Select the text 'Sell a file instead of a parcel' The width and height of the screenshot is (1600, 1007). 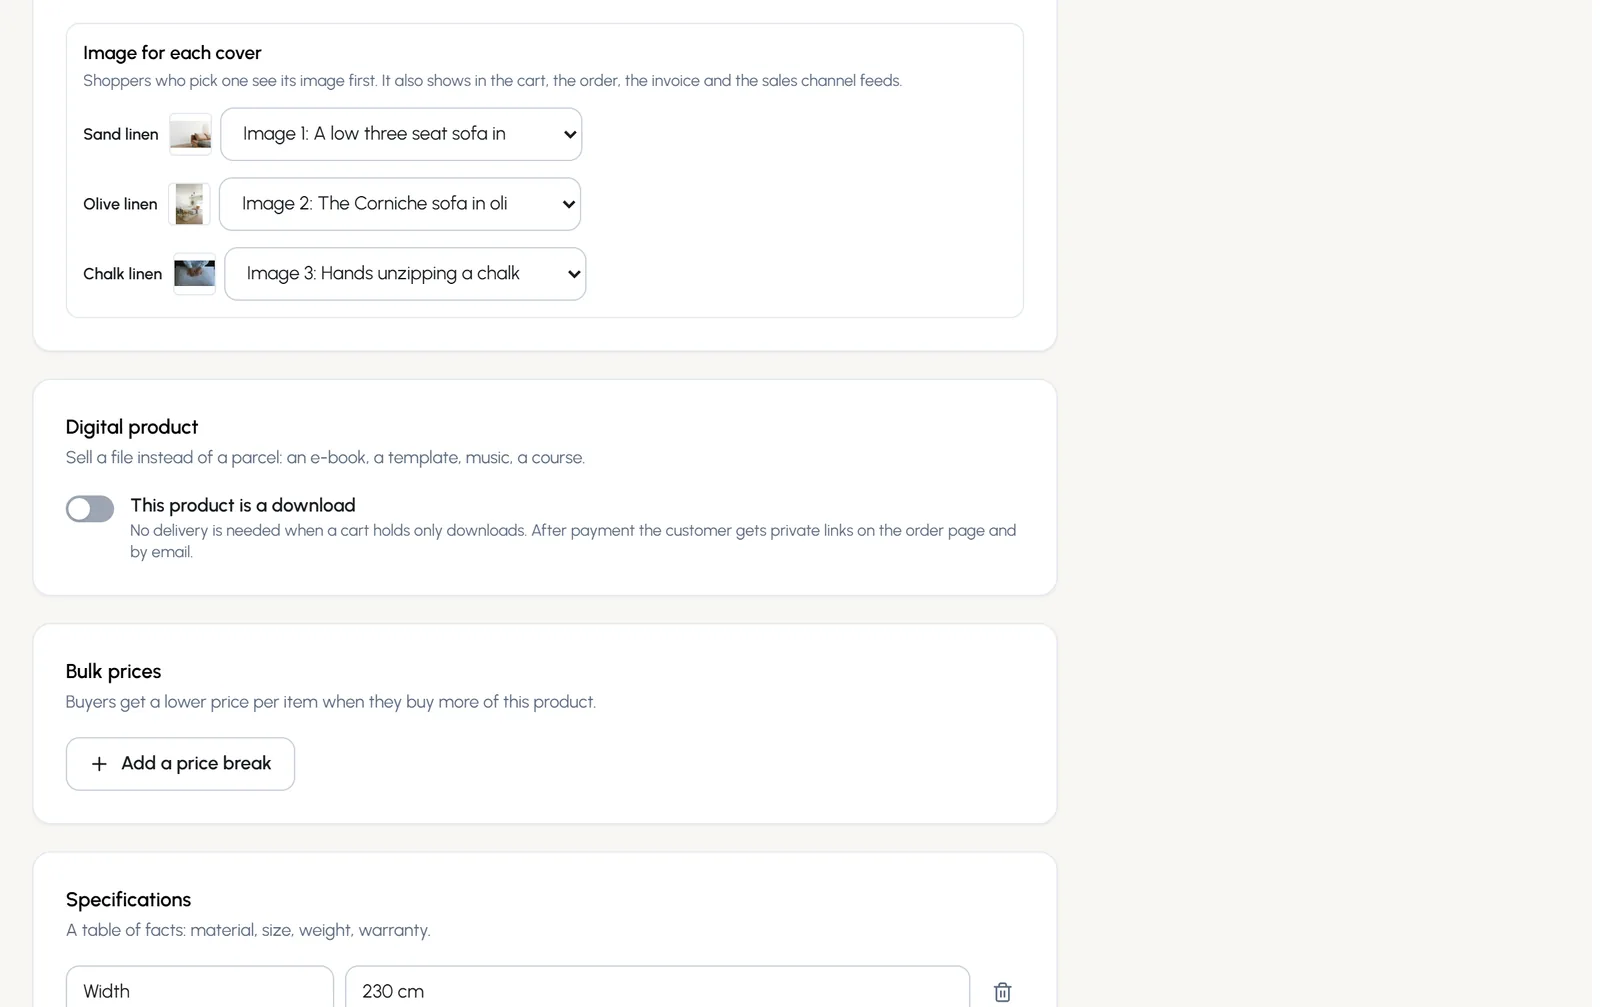[x=325, y=458]
